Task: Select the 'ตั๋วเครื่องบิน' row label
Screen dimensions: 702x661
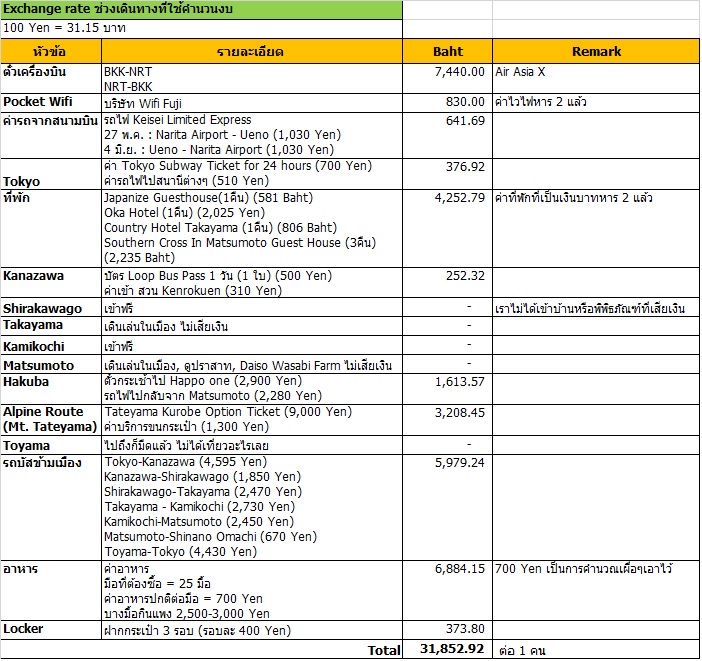Action: pyautogui.click(x=51, y=79)
